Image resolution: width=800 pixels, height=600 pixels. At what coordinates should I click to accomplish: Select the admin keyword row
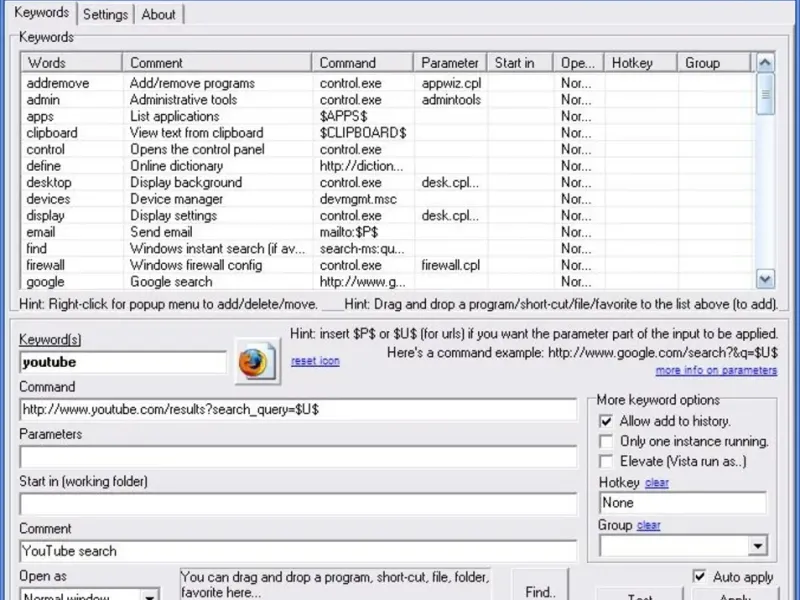(387, 99)
